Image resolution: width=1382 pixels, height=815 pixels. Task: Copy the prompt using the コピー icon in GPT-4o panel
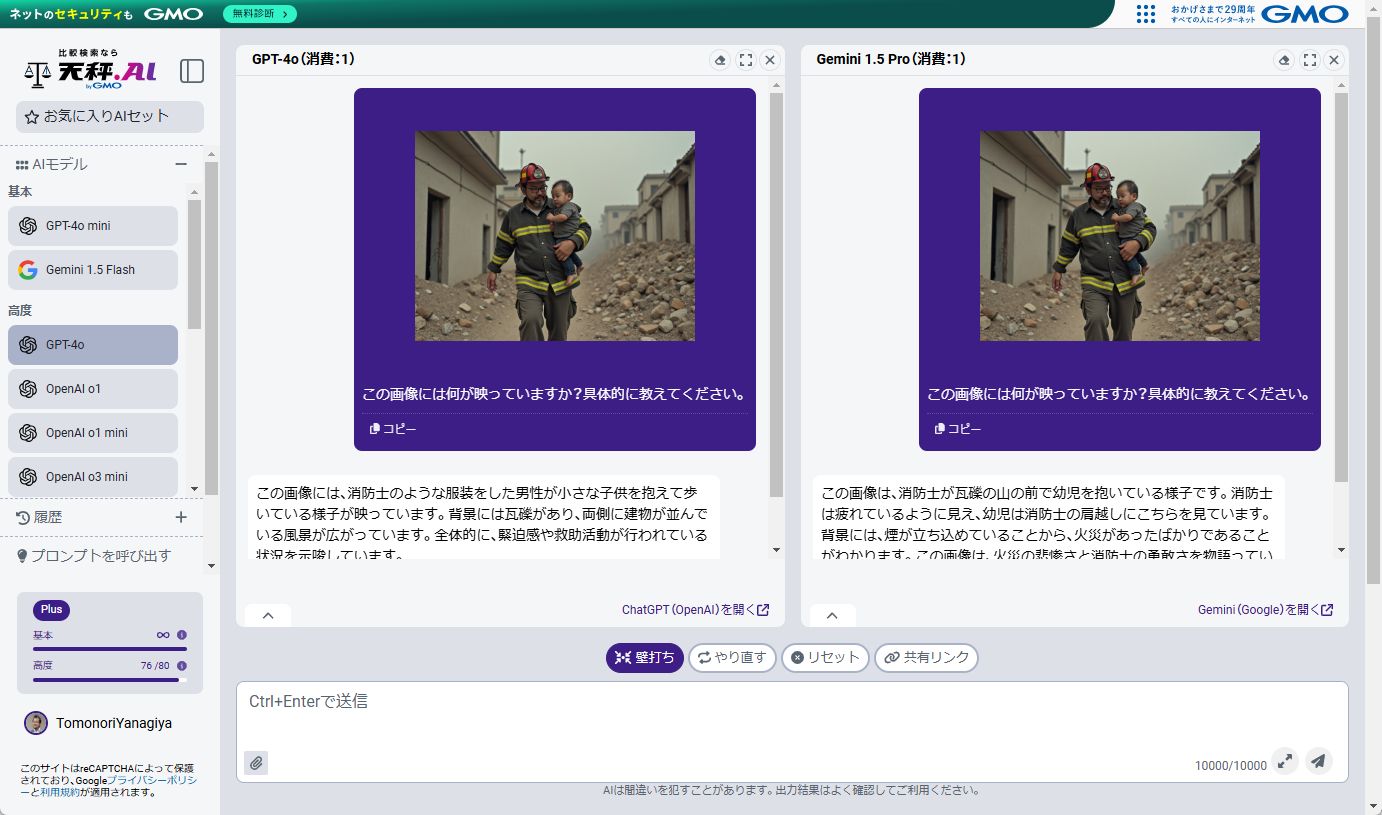click(390, 428)
